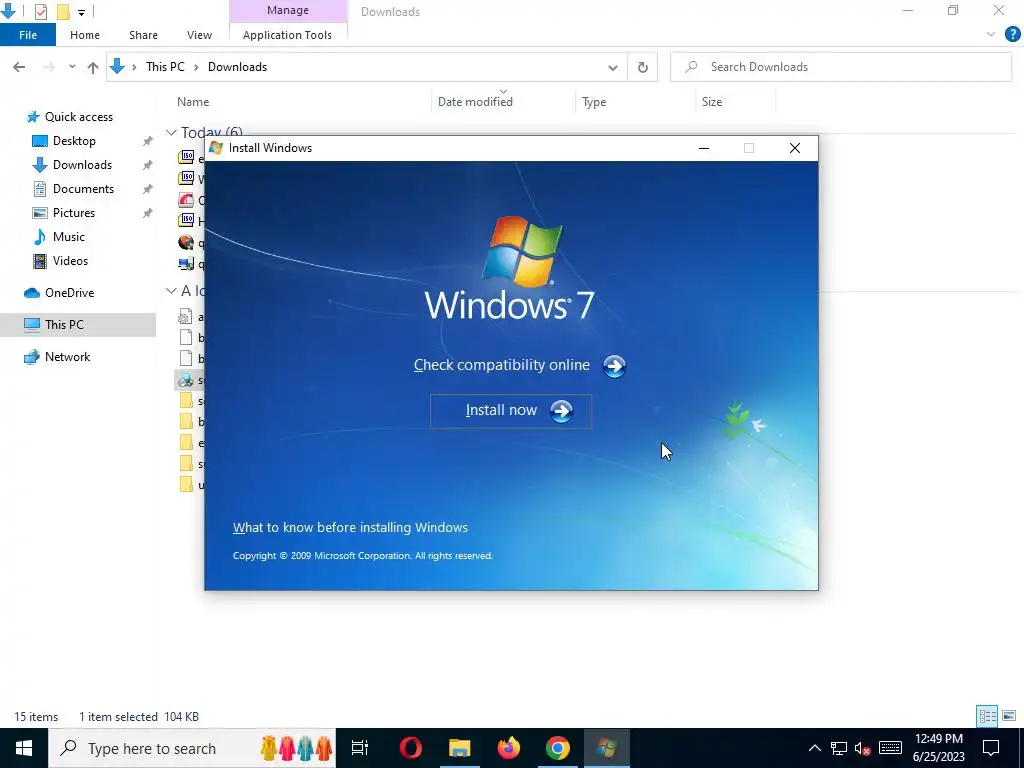Open the notification center icon
The image size is (1024, 768).
(991, 748)
